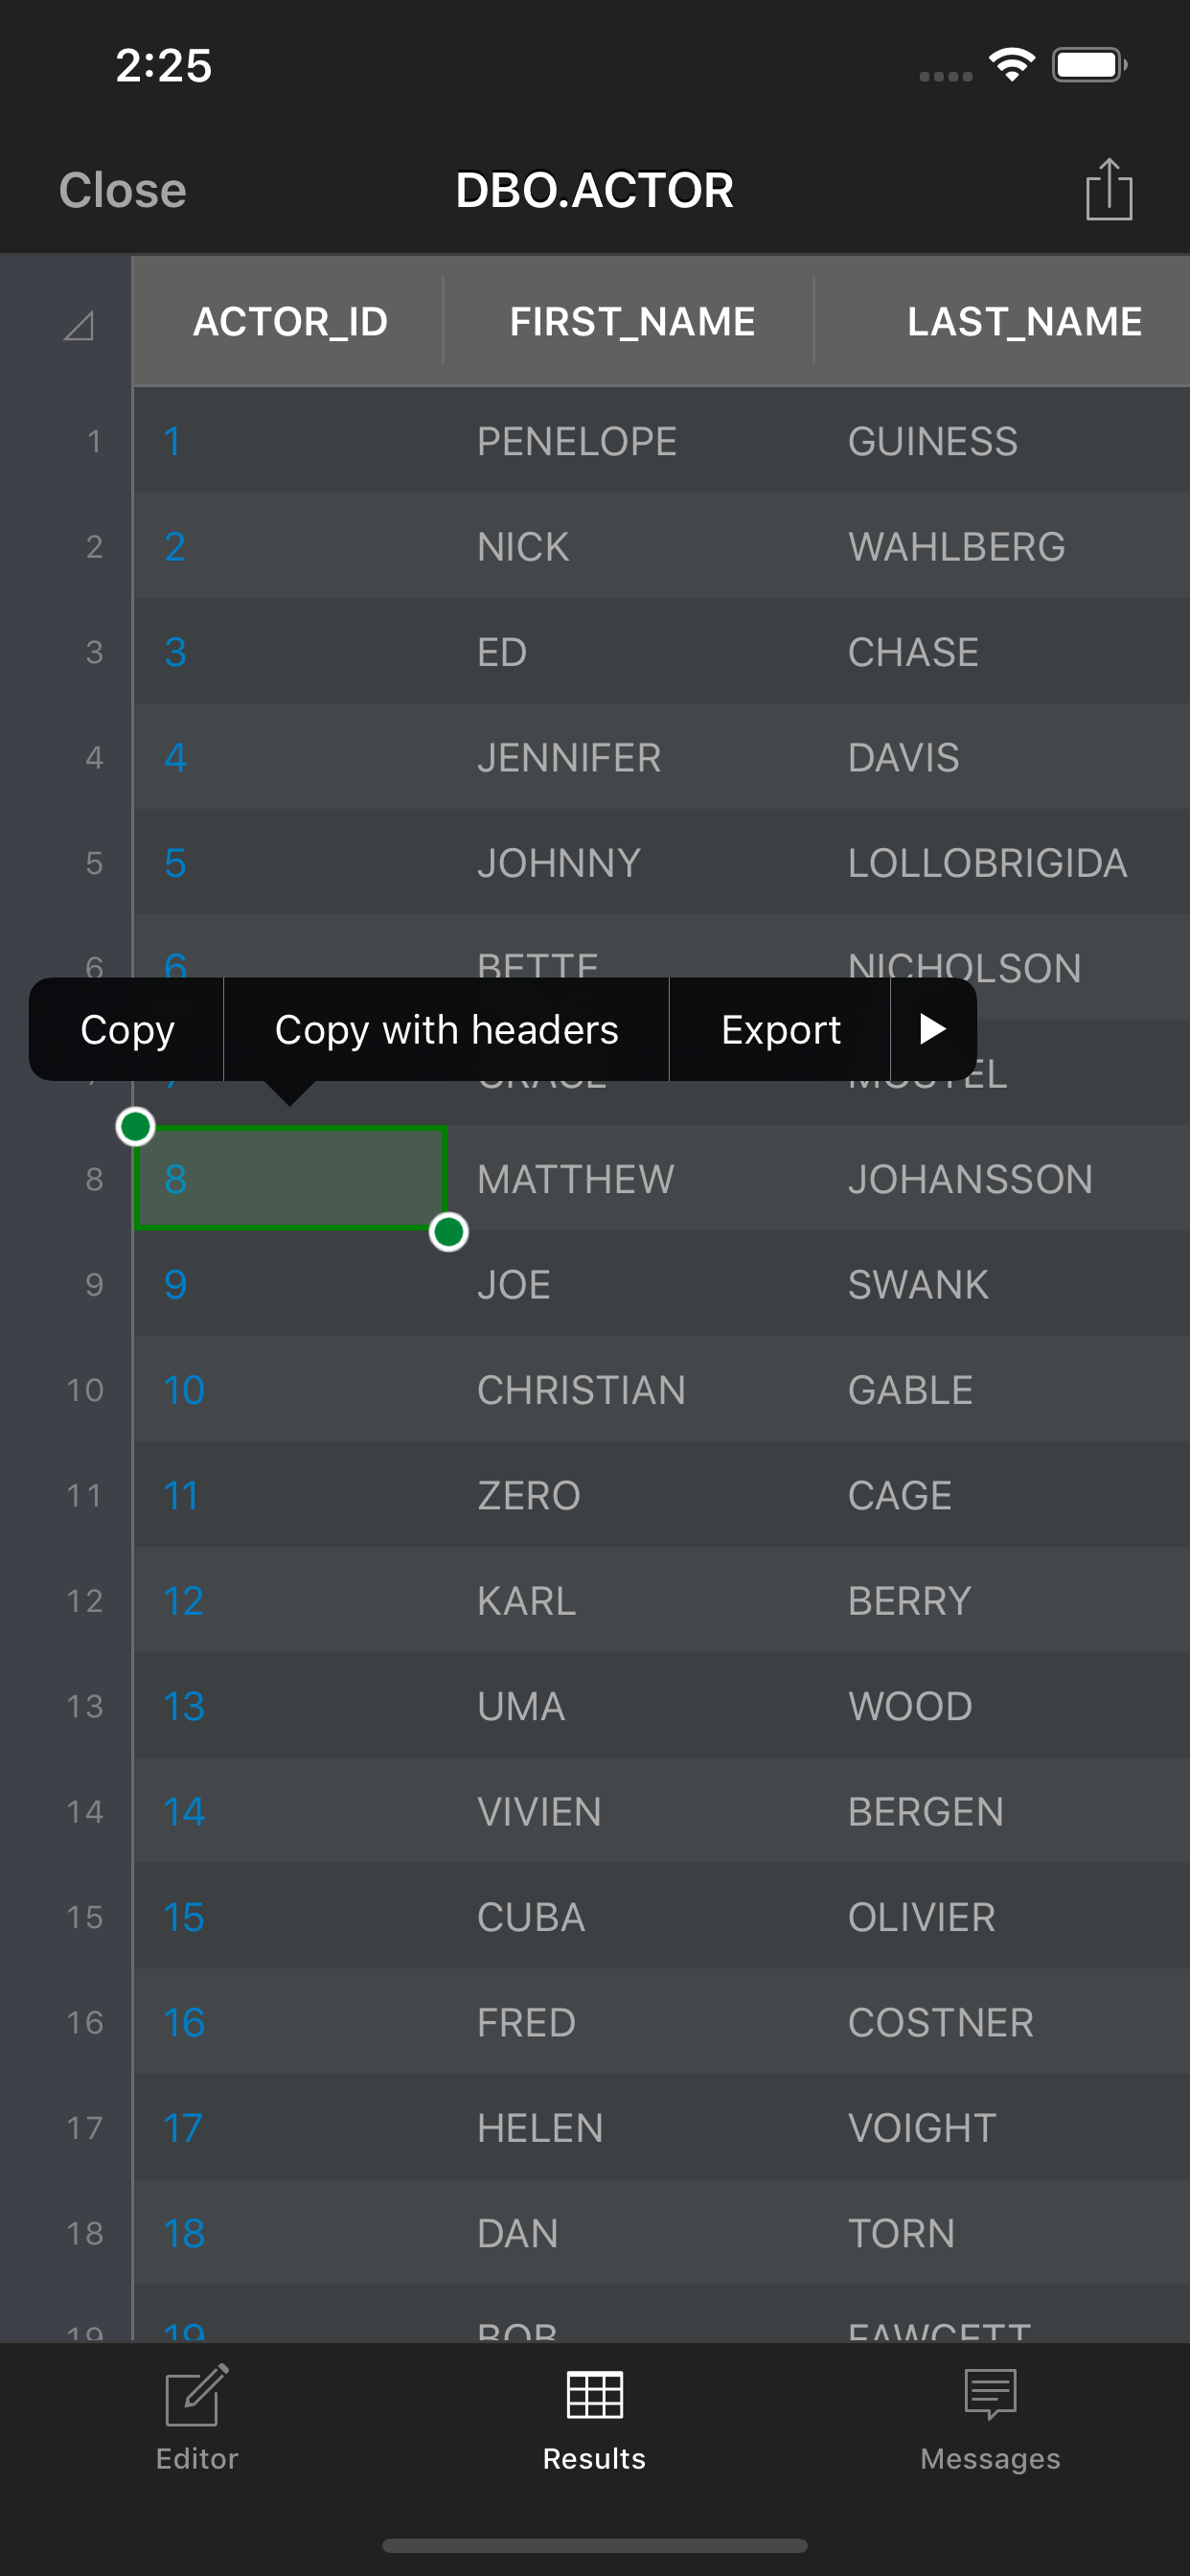Tap the select-all corner triangle icon

pyautogui.click(x=78, y=325)
